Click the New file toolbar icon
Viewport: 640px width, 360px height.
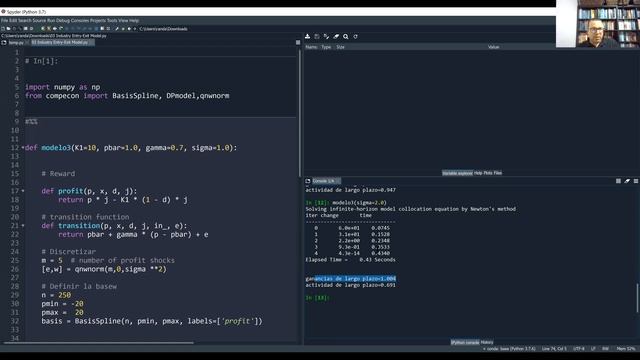click(2, 29)
